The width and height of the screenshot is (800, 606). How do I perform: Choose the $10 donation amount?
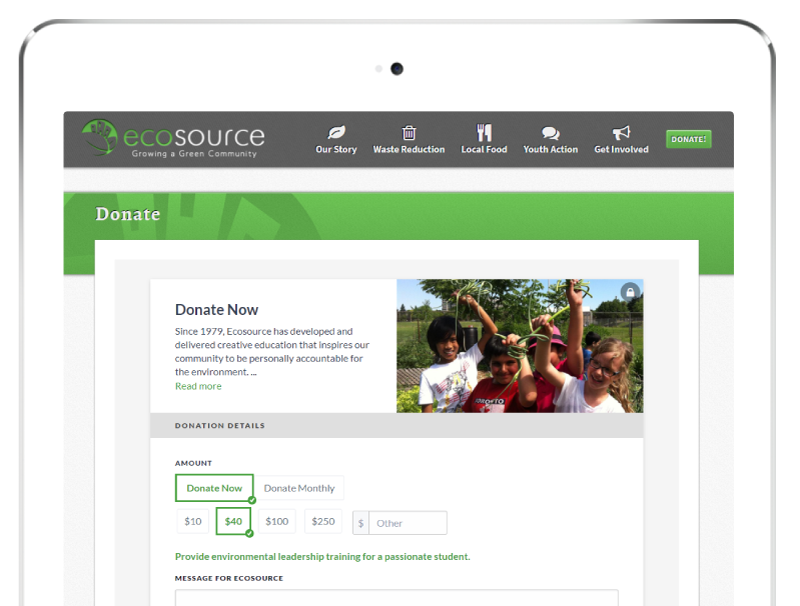tap(193, 522)
